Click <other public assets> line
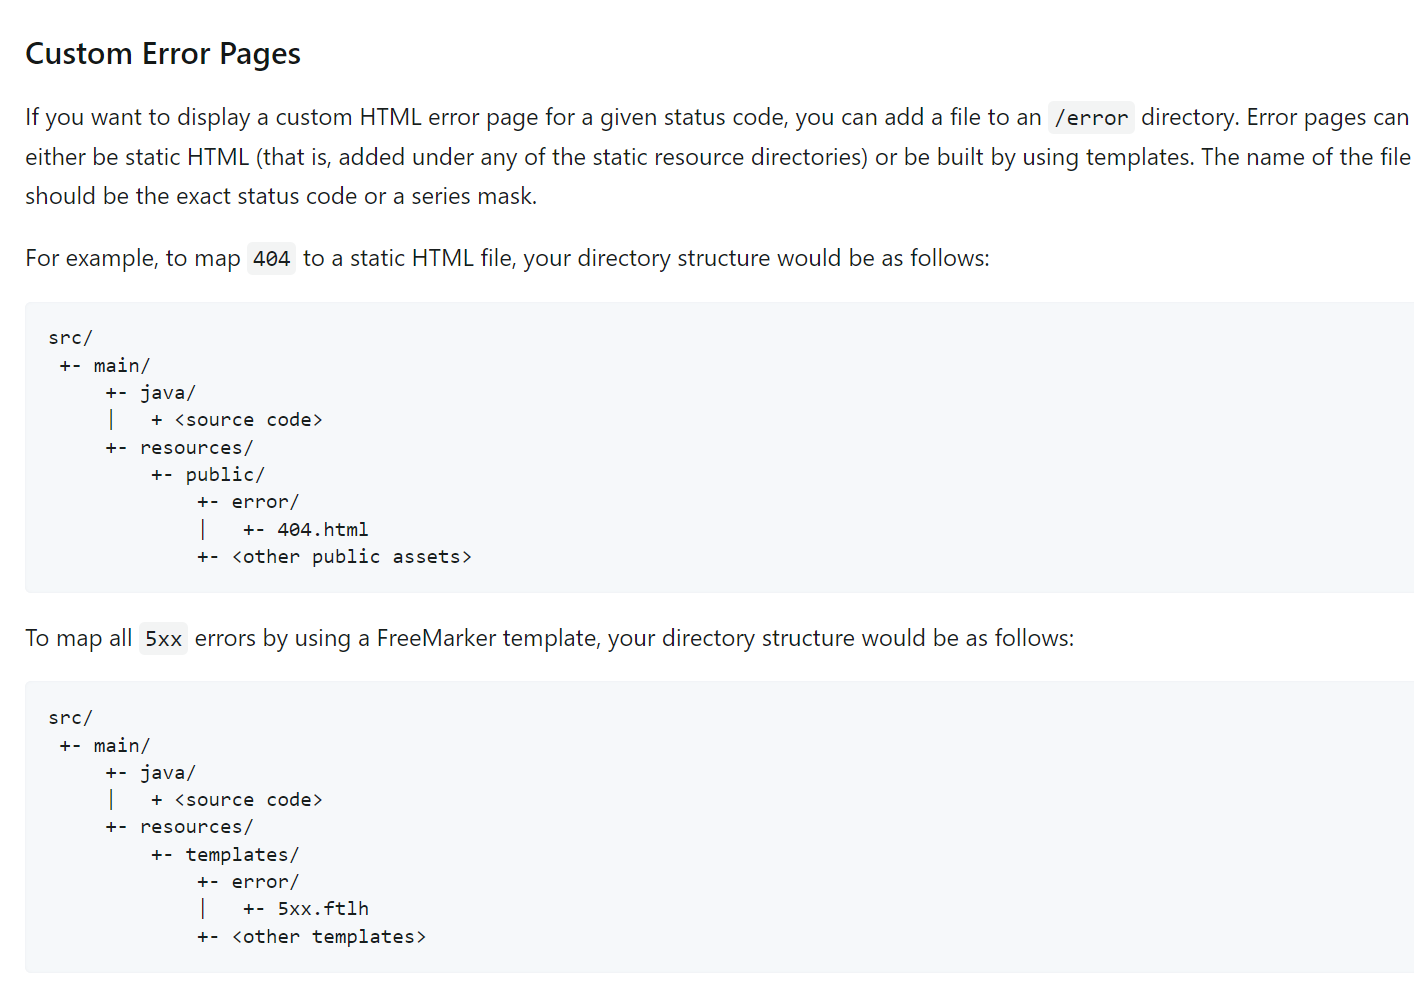 [351, 557]
